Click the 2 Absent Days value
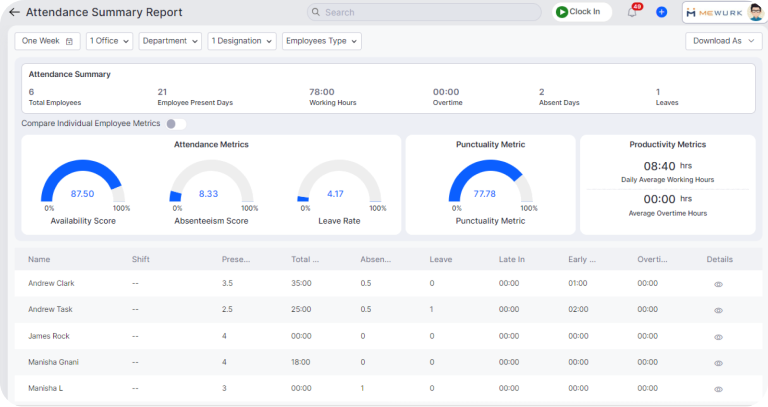The width and height of the screenshot is (768, 407). (x=542, y=92)
